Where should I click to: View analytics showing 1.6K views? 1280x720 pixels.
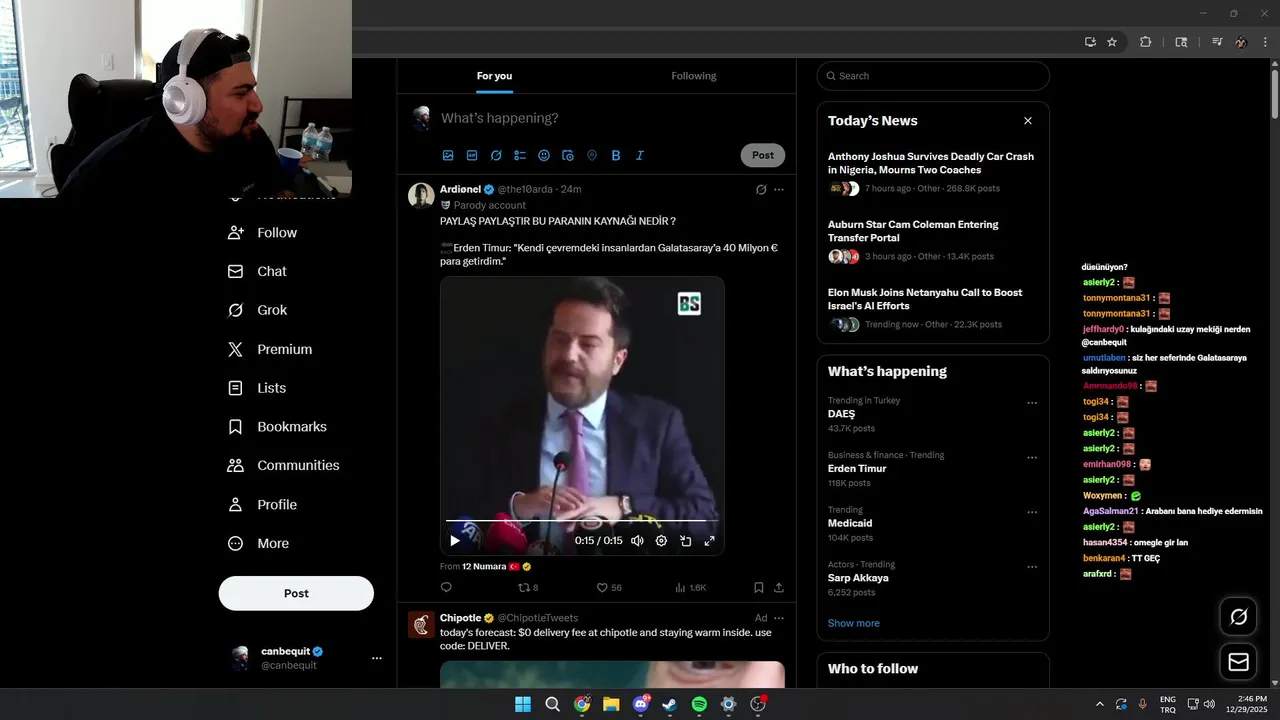point(691,588)
